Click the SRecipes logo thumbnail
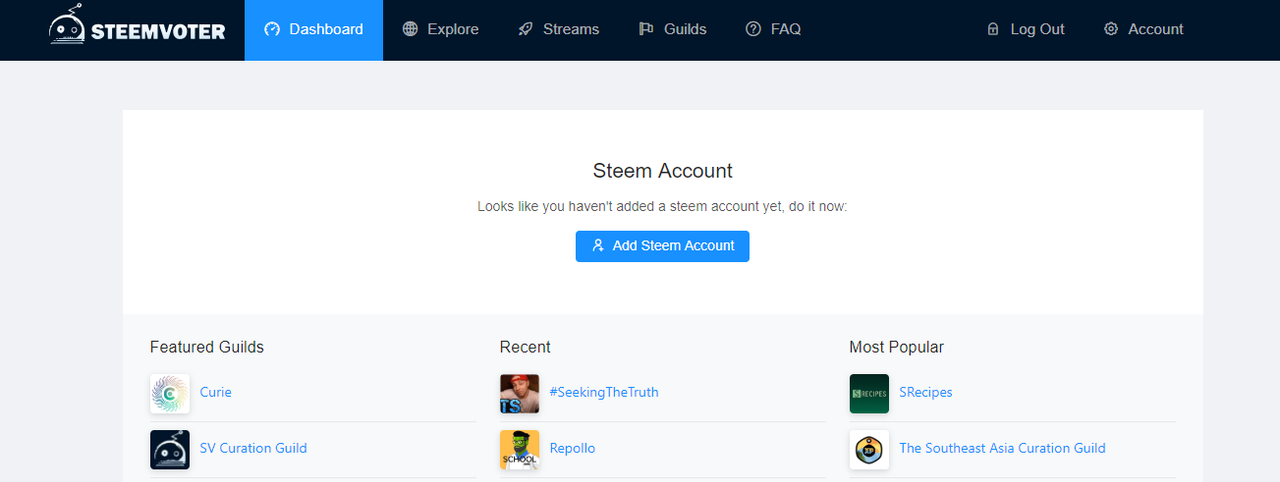The height and width of the screenshot is (482, 1280). pos(869,394)
